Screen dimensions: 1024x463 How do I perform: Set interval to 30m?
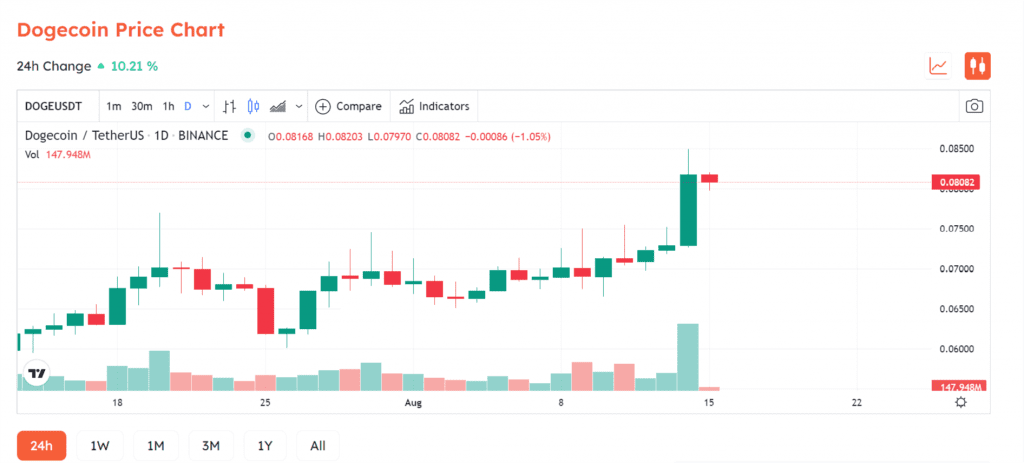(142, 106)
